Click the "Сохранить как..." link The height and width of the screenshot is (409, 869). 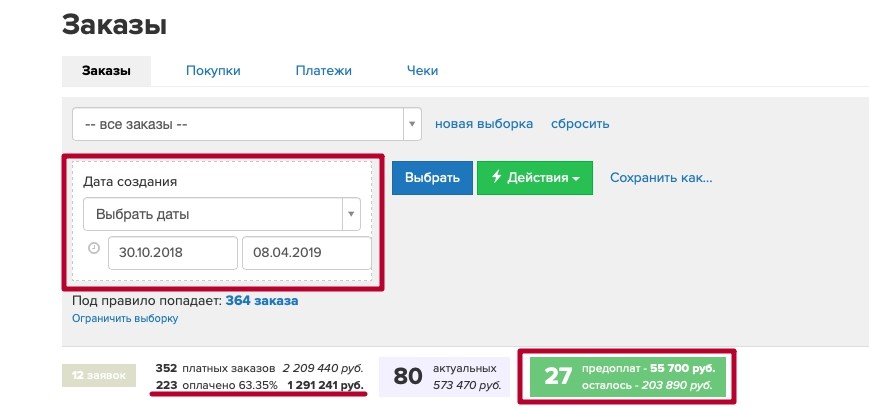pyautogui.click(x=660, y=178)
